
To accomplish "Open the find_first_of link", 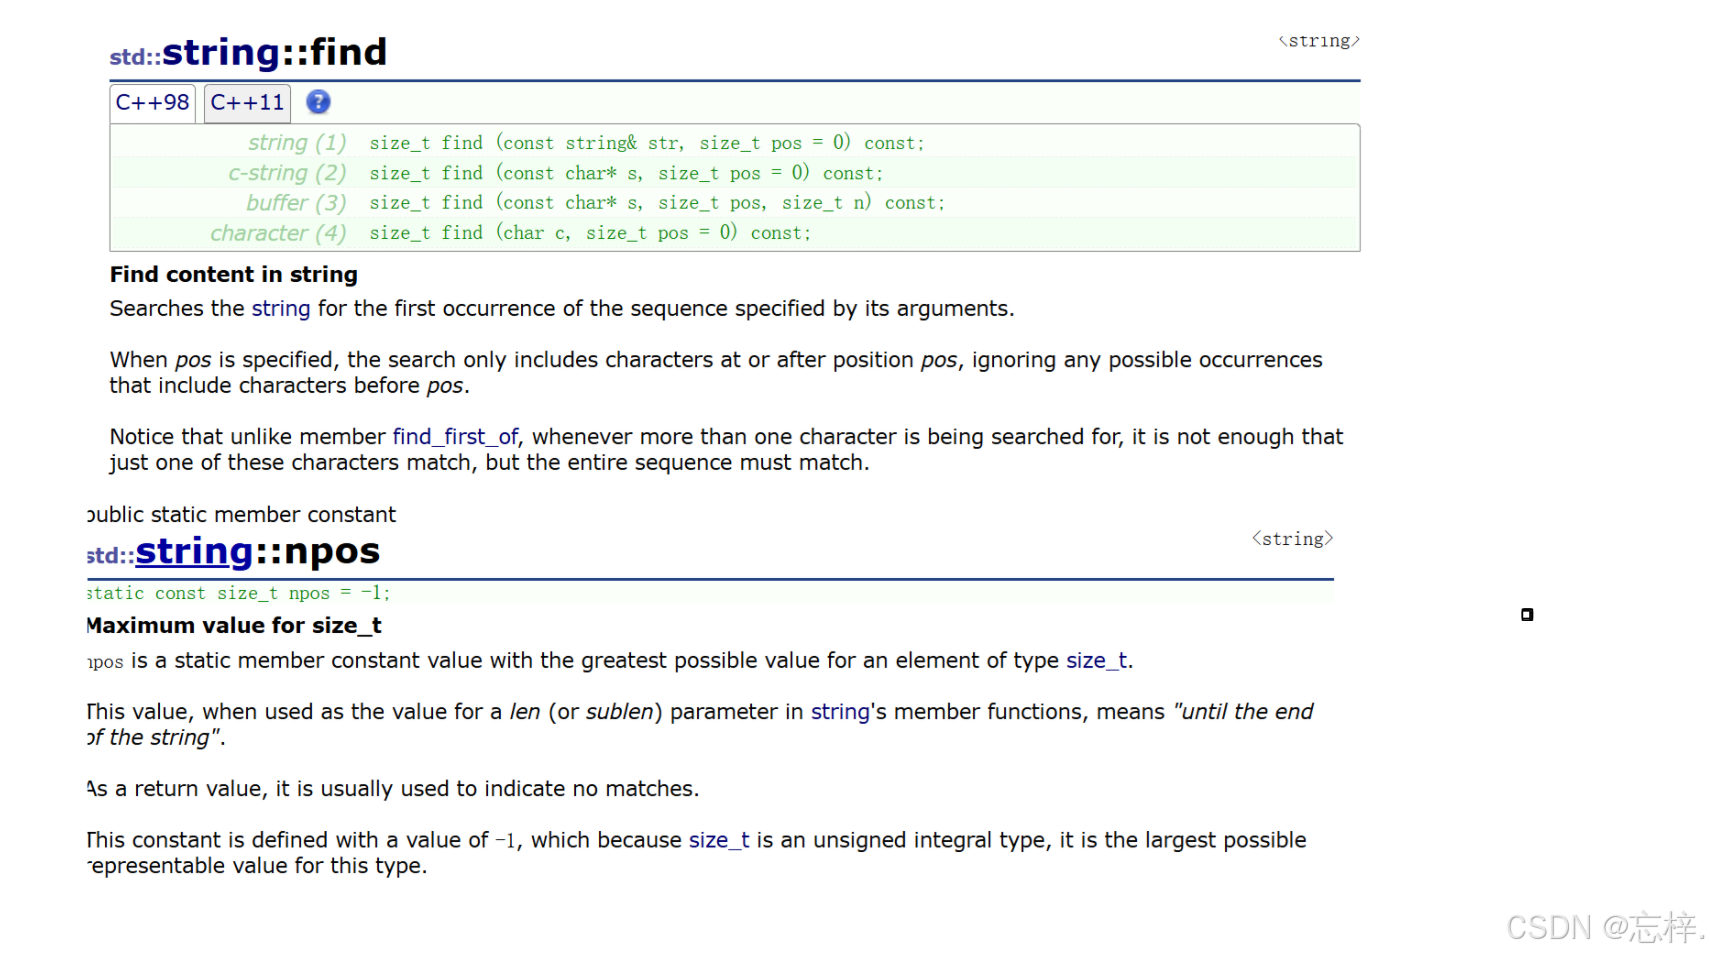I will click(455, 437).
